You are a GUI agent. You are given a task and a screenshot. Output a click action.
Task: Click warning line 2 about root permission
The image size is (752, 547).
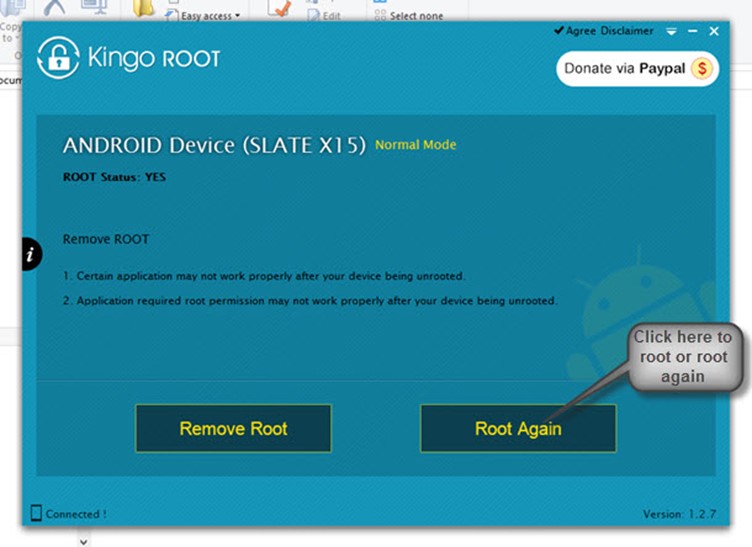[x=310, y=301]
